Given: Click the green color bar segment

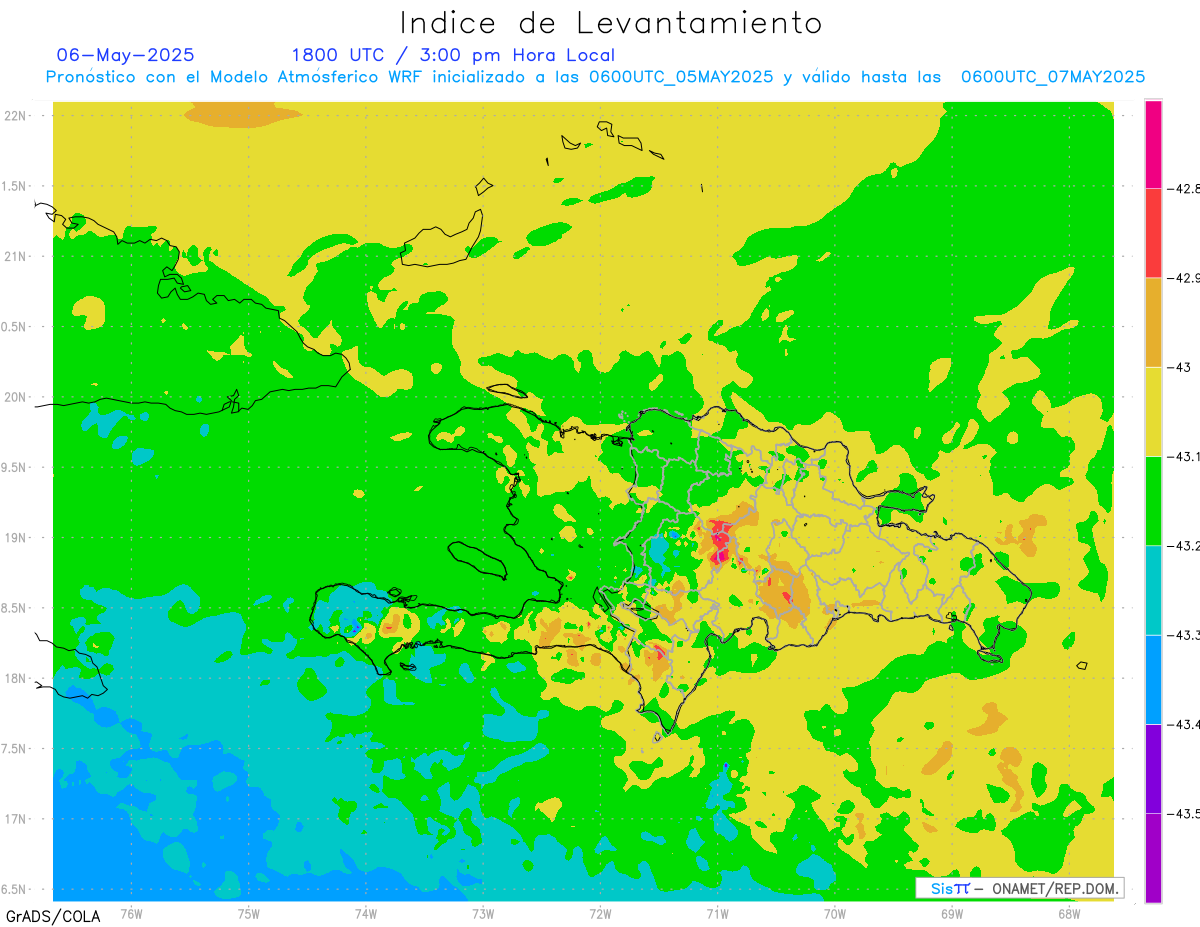Looking at the screenshot, I should tap(1153, 500).
